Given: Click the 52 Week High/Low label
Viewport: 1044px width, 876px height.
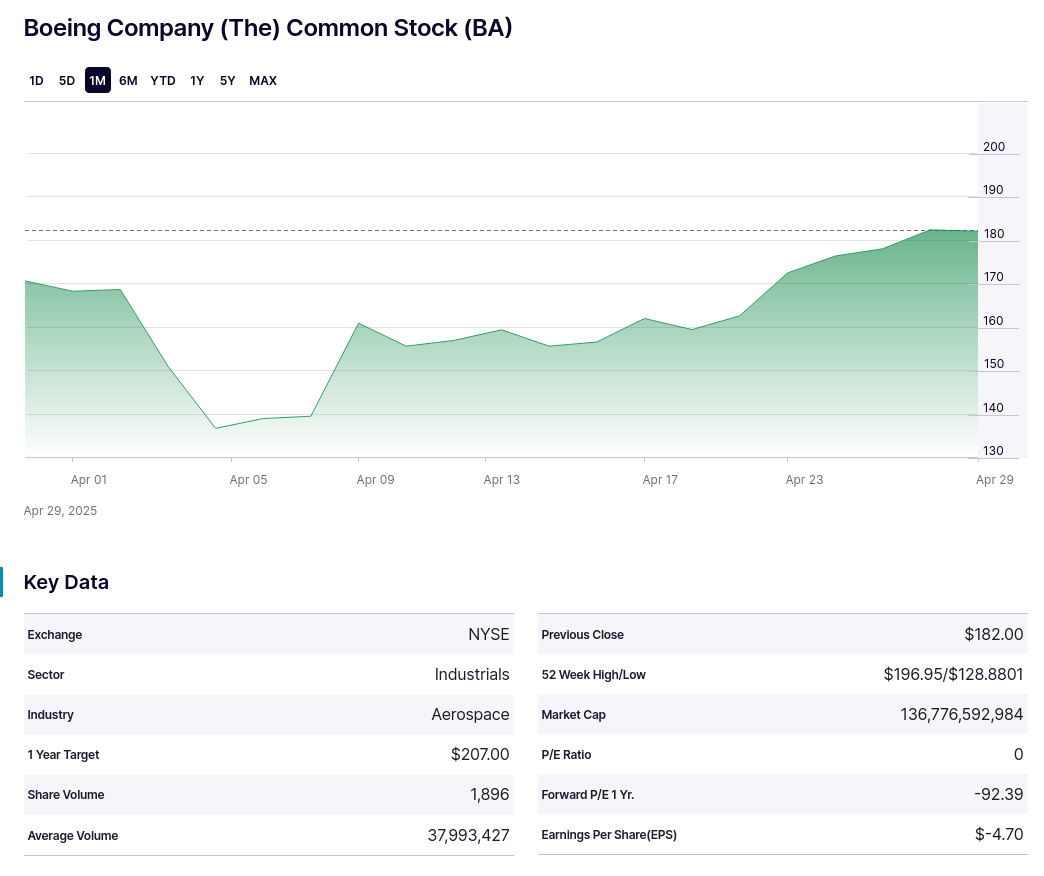Looking at the screenshot, I should click(594, 674).
